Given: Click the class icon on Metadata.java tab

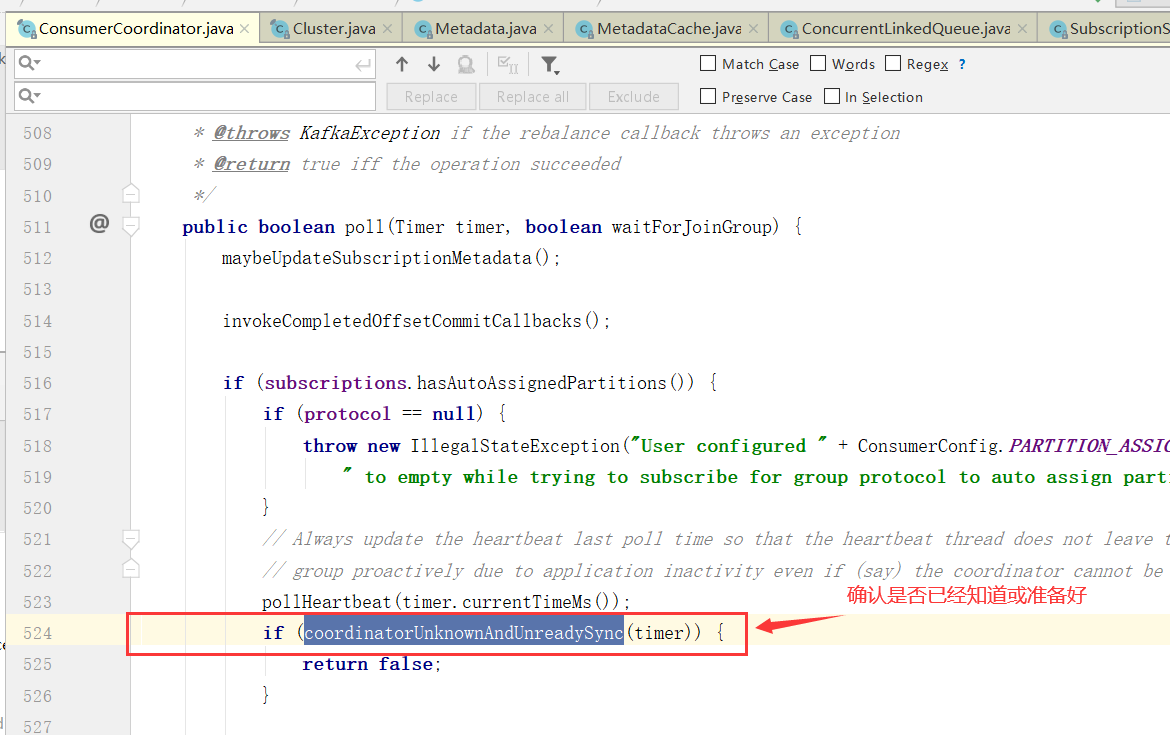Looking at the screenshot, I should coord(423,28).
